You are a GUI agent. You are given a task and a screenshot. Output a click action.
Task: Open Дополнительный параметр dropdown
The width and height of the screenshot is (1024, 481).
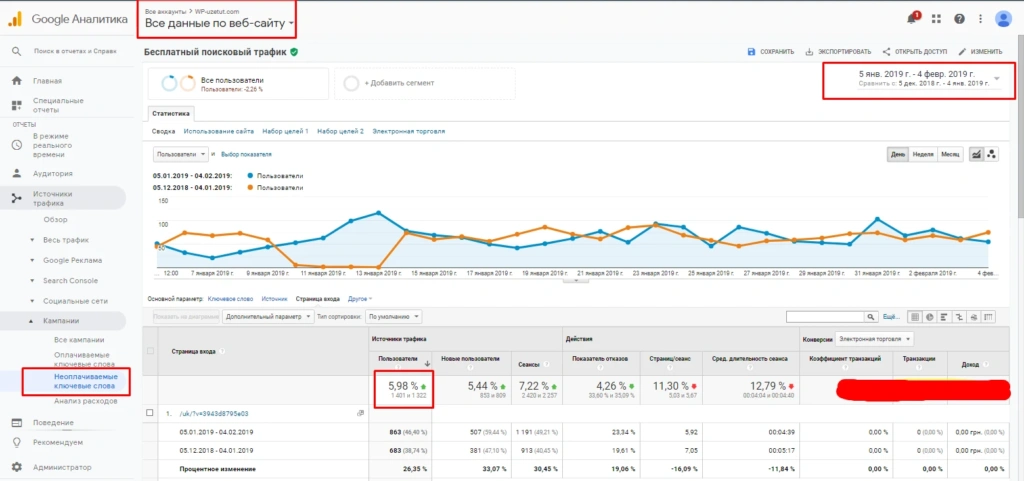tap(268, 317)
